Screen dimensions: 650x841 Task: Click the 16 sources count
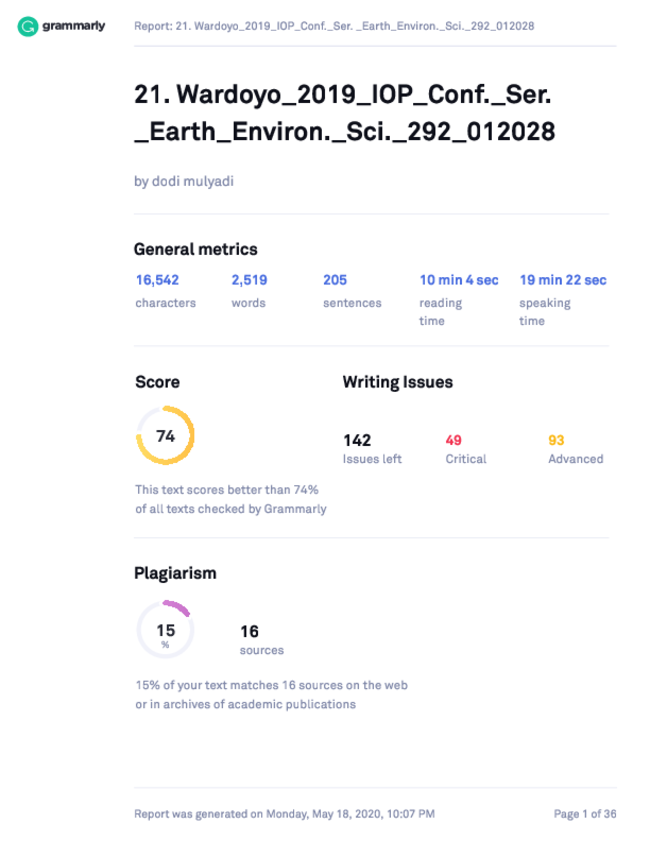pyautogui.click(x=262, y=640)
